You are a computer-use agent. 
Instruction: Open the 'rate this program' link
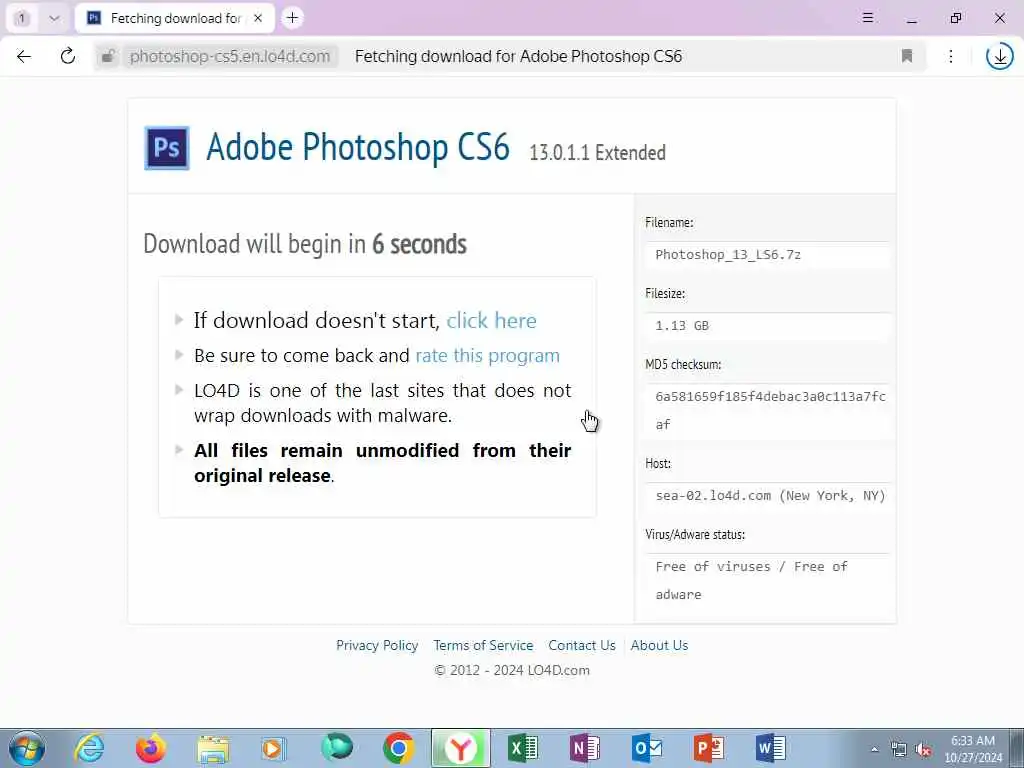(488, 355)
